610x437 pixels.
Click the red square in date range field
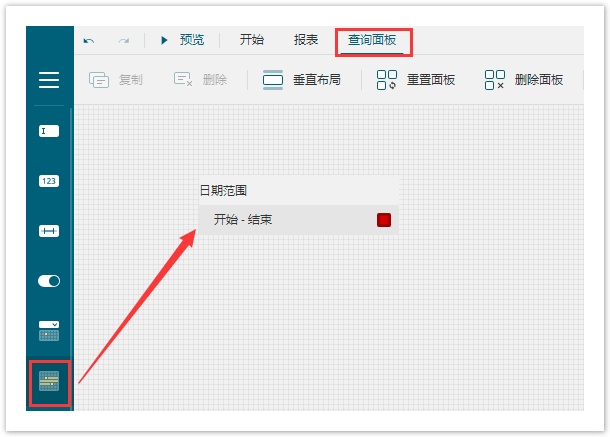tap(384, 220)
